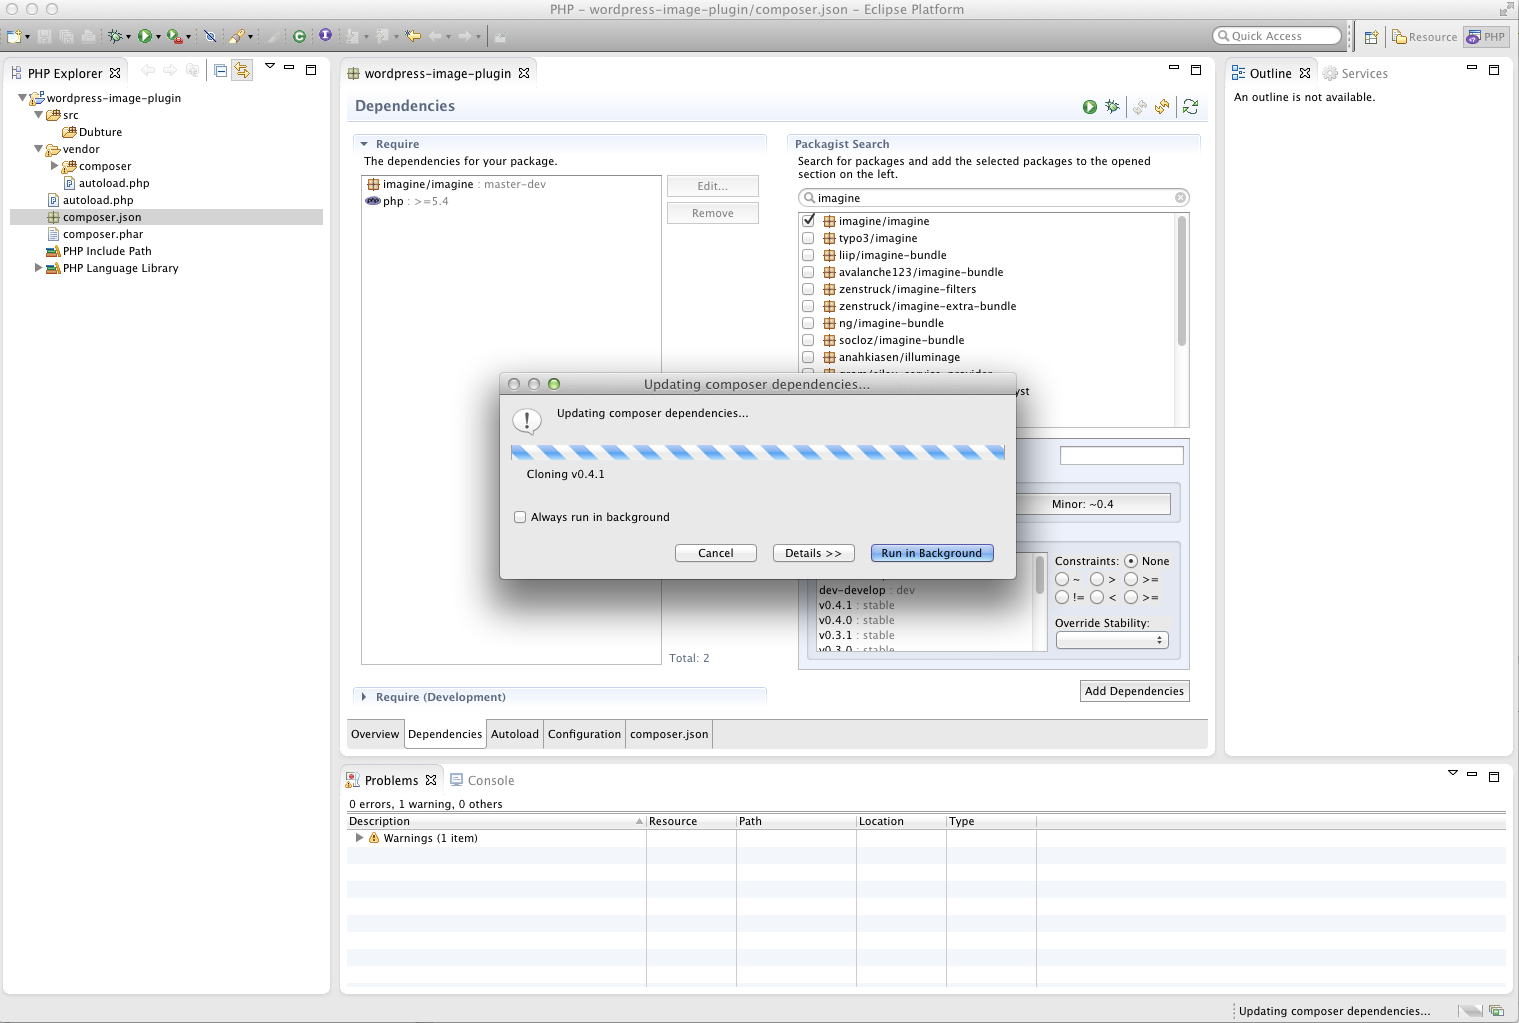Switch to the Autoload tab
This screenshot has width=1519, height=1023.
515,734
